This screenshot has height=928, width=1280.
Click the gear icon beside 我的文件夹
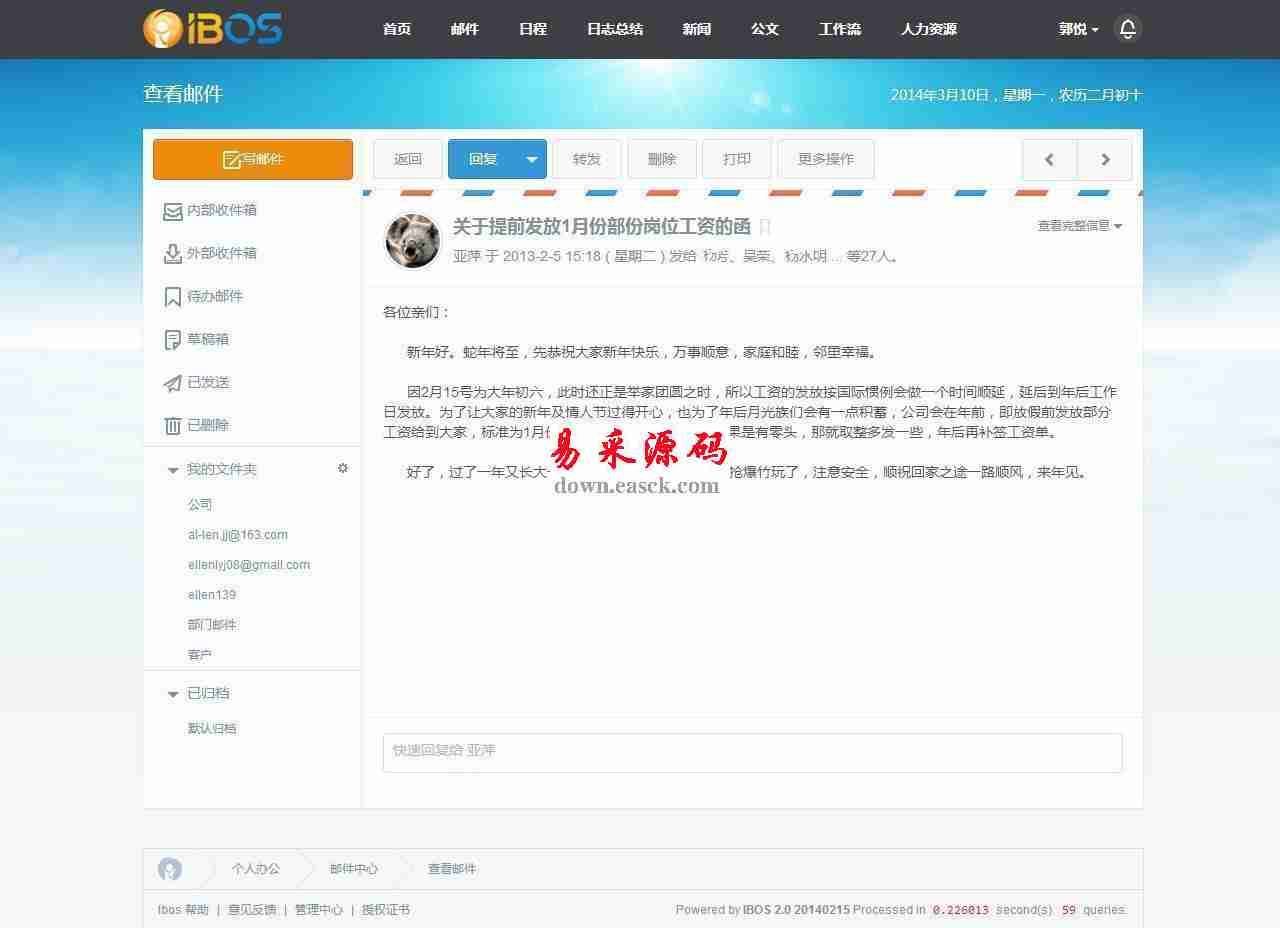tap(343, 468)
